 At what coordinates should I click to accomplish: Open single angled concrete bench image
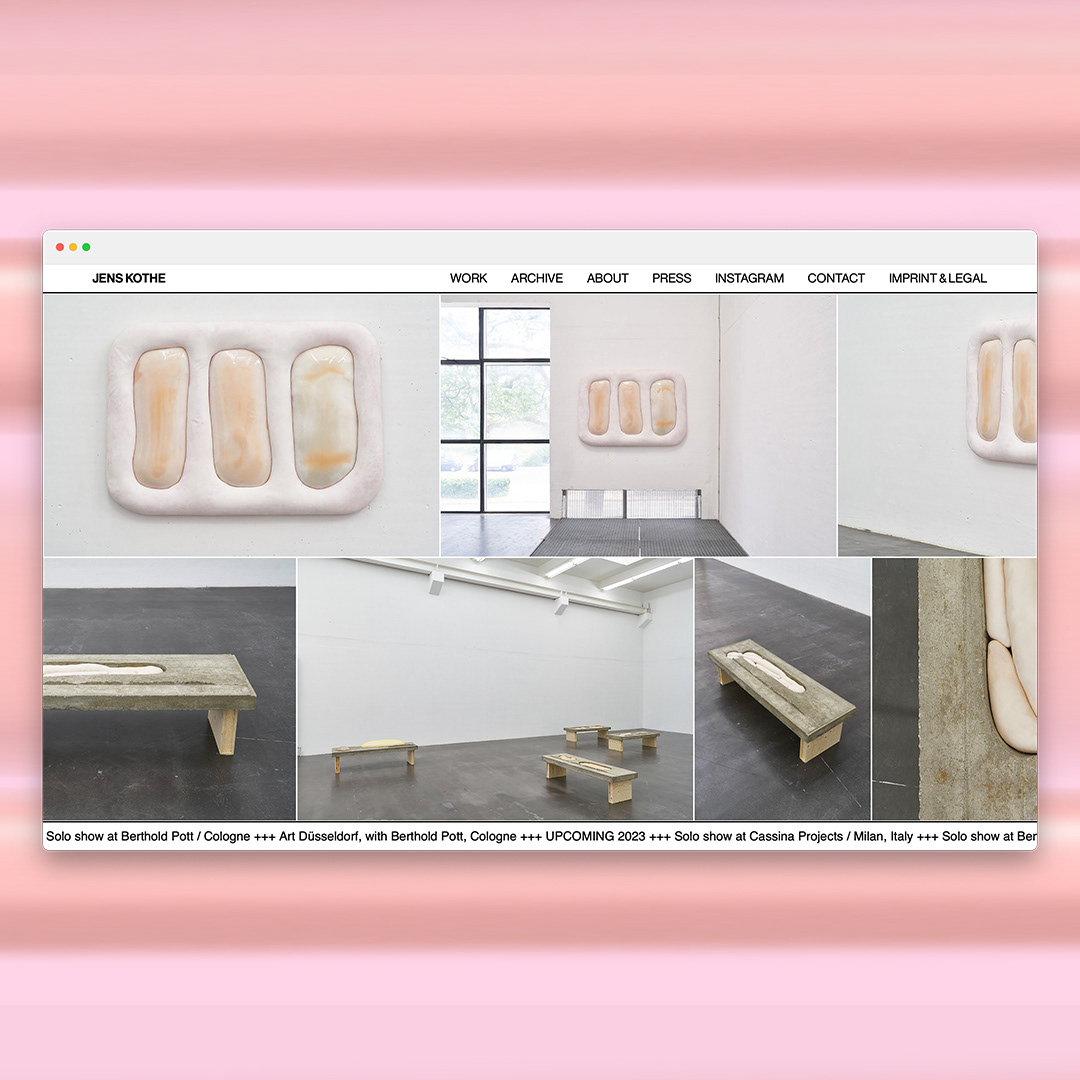782,689
